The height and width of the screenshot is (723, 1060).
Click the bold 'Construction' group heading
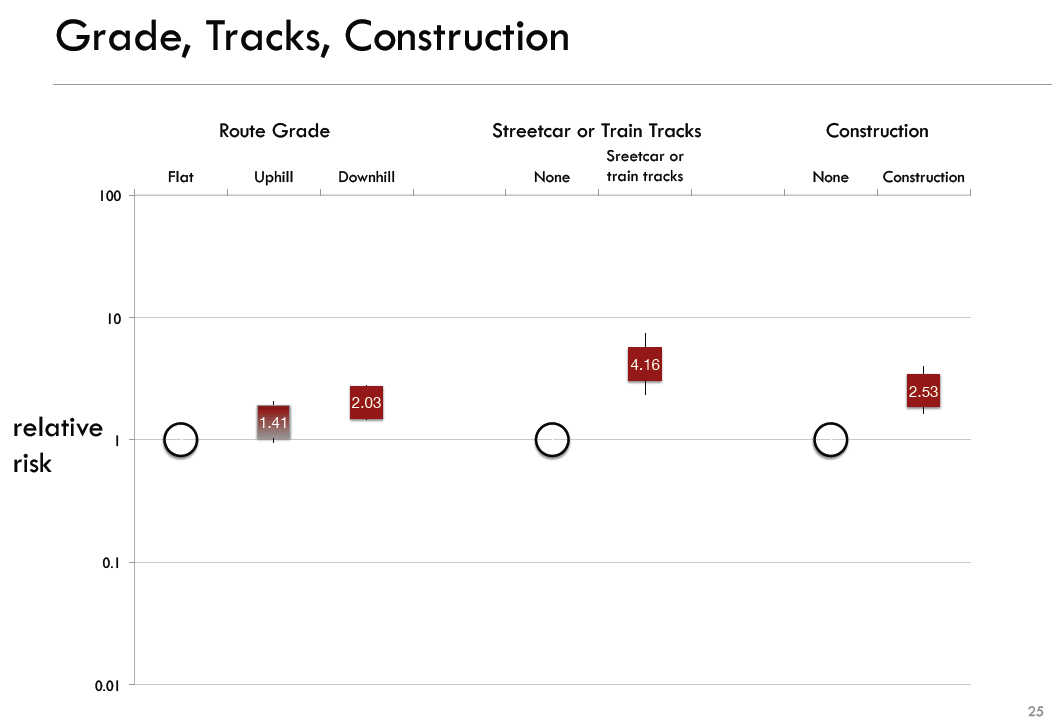[x=877, y=130]
